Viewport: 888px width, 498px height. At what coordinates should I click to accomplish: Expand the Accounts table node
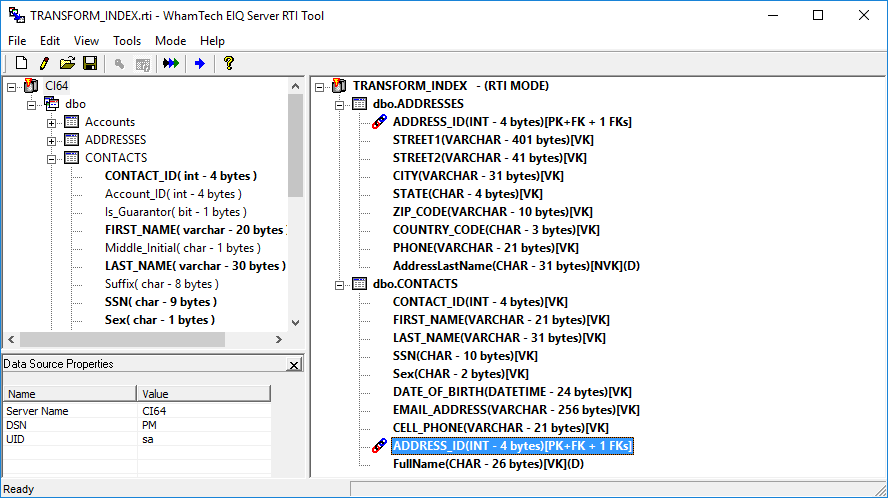click(x=52, y=123)
